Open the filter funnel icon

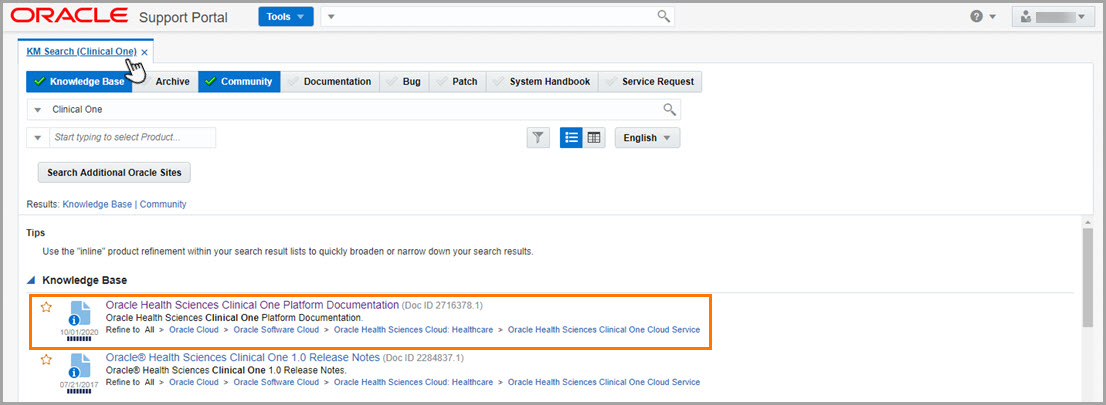pos(538,138)
